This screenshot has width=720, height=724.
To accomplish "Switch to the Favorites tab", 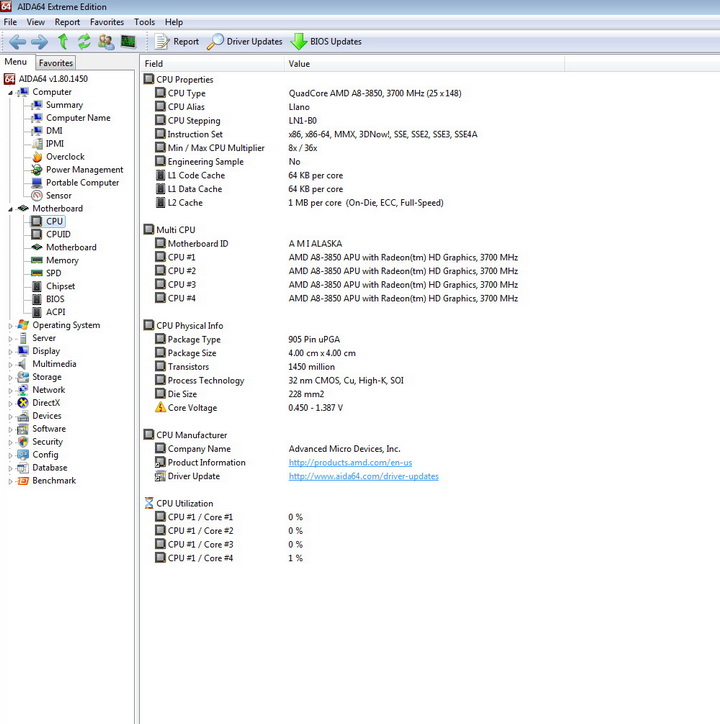I will click(55, 63).
